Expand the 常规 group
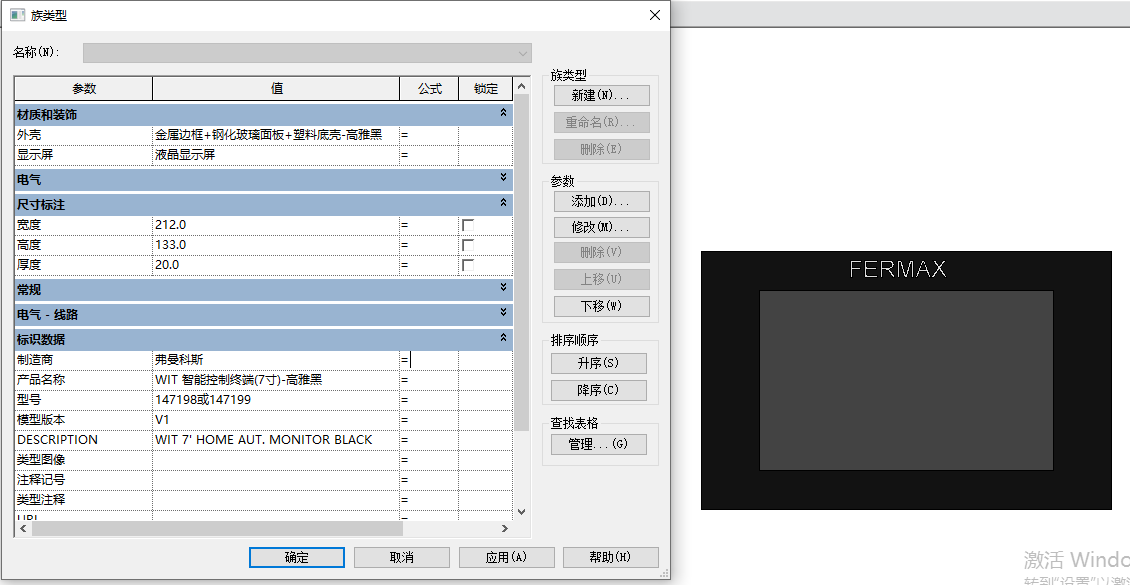The height and width of the screenshot is (585, 1130). coord(503,288)
